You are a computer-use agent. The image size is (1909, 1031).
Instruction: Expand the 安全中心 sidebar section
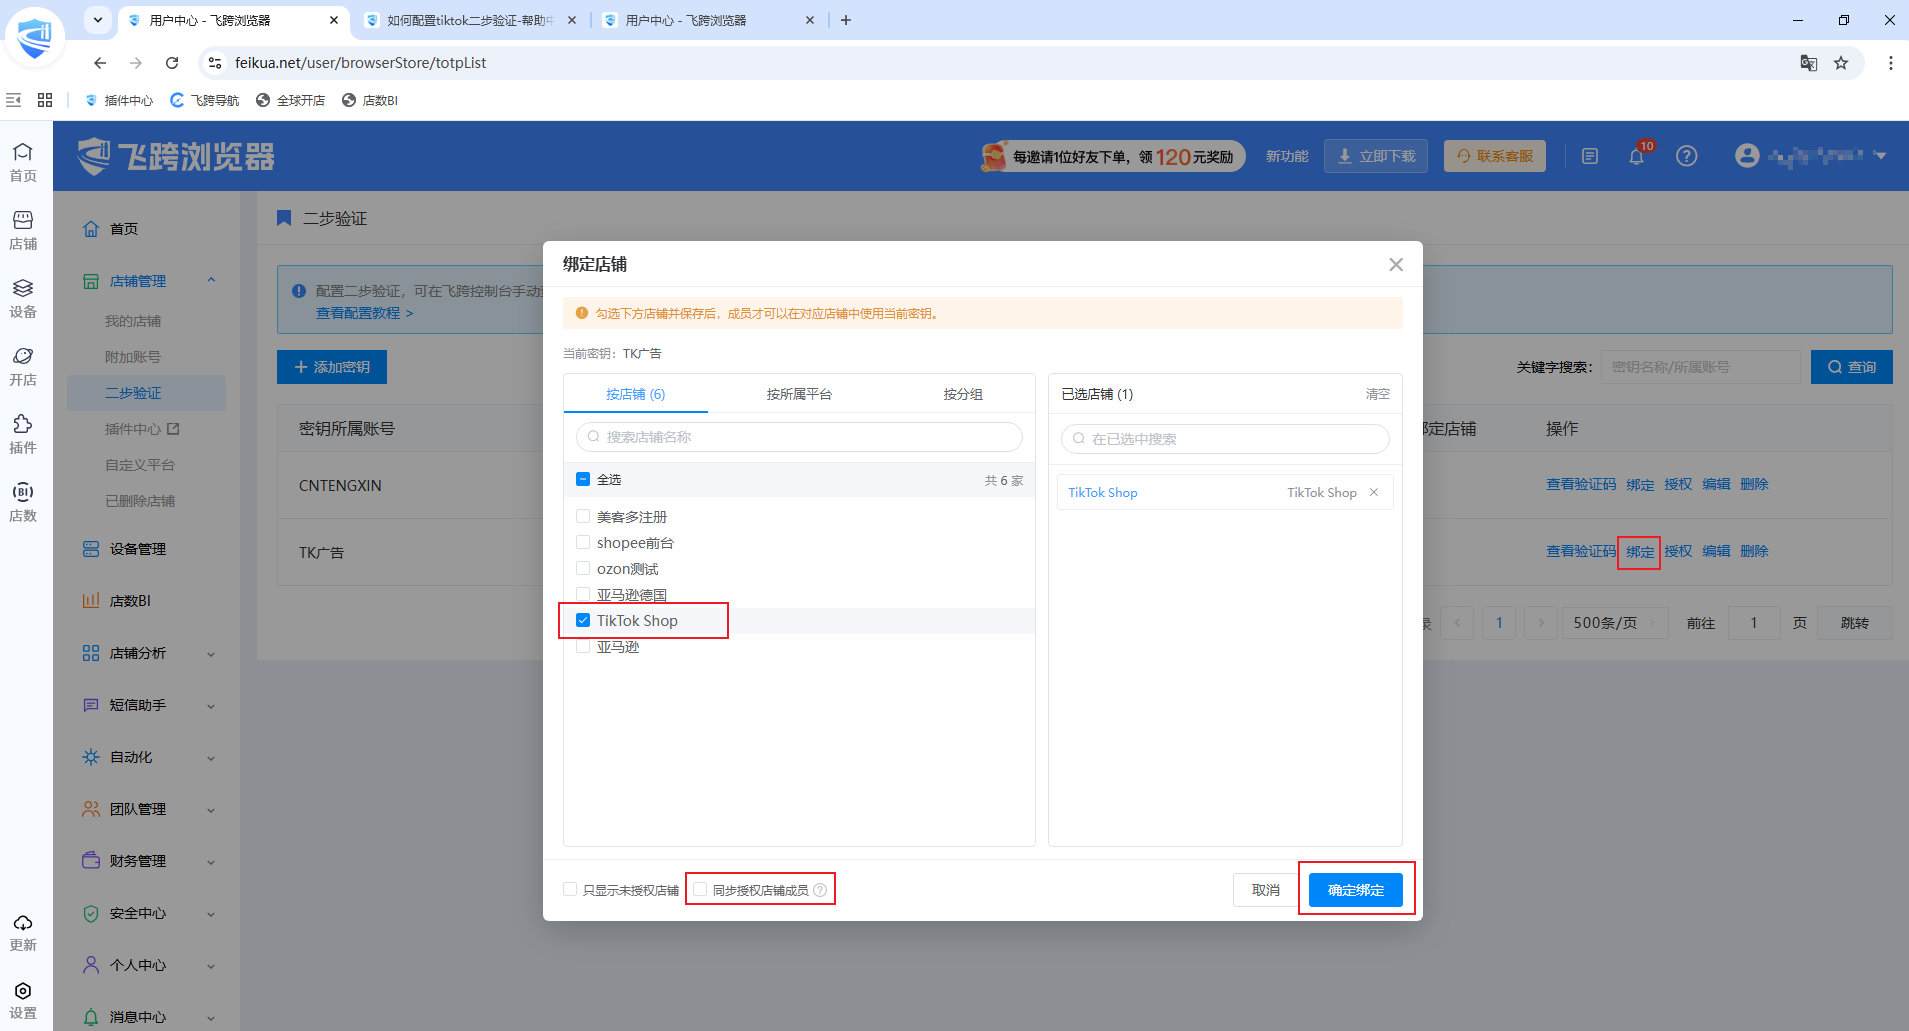click(211, 914)
